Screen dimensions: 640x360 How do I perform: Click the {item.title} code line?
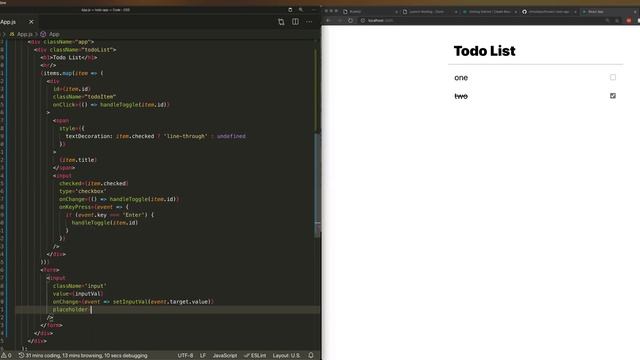78,160
